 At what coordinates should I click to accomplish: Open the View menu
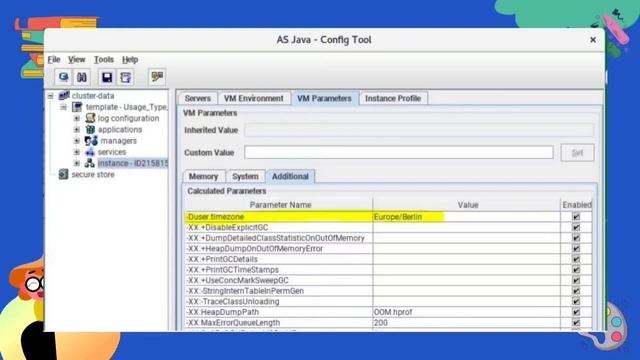(76, 60)
